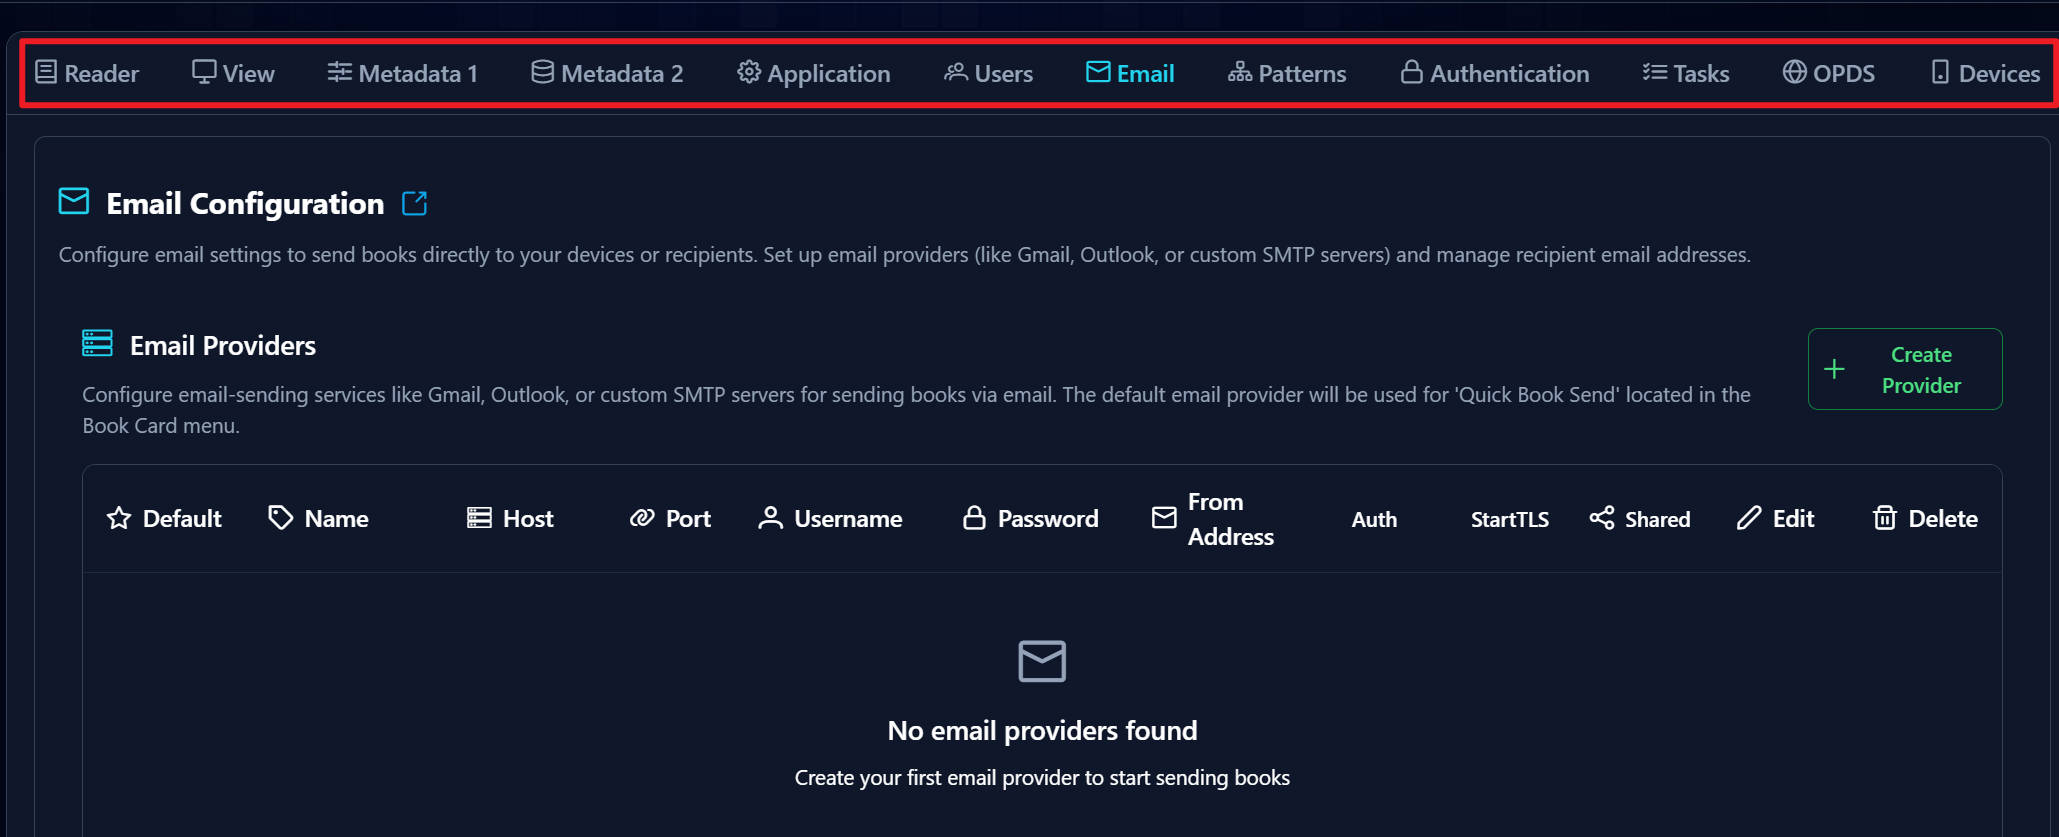2059x837 pixels.
Task: Click the share icon in Shared column header
Action: tap(1602, 518)
